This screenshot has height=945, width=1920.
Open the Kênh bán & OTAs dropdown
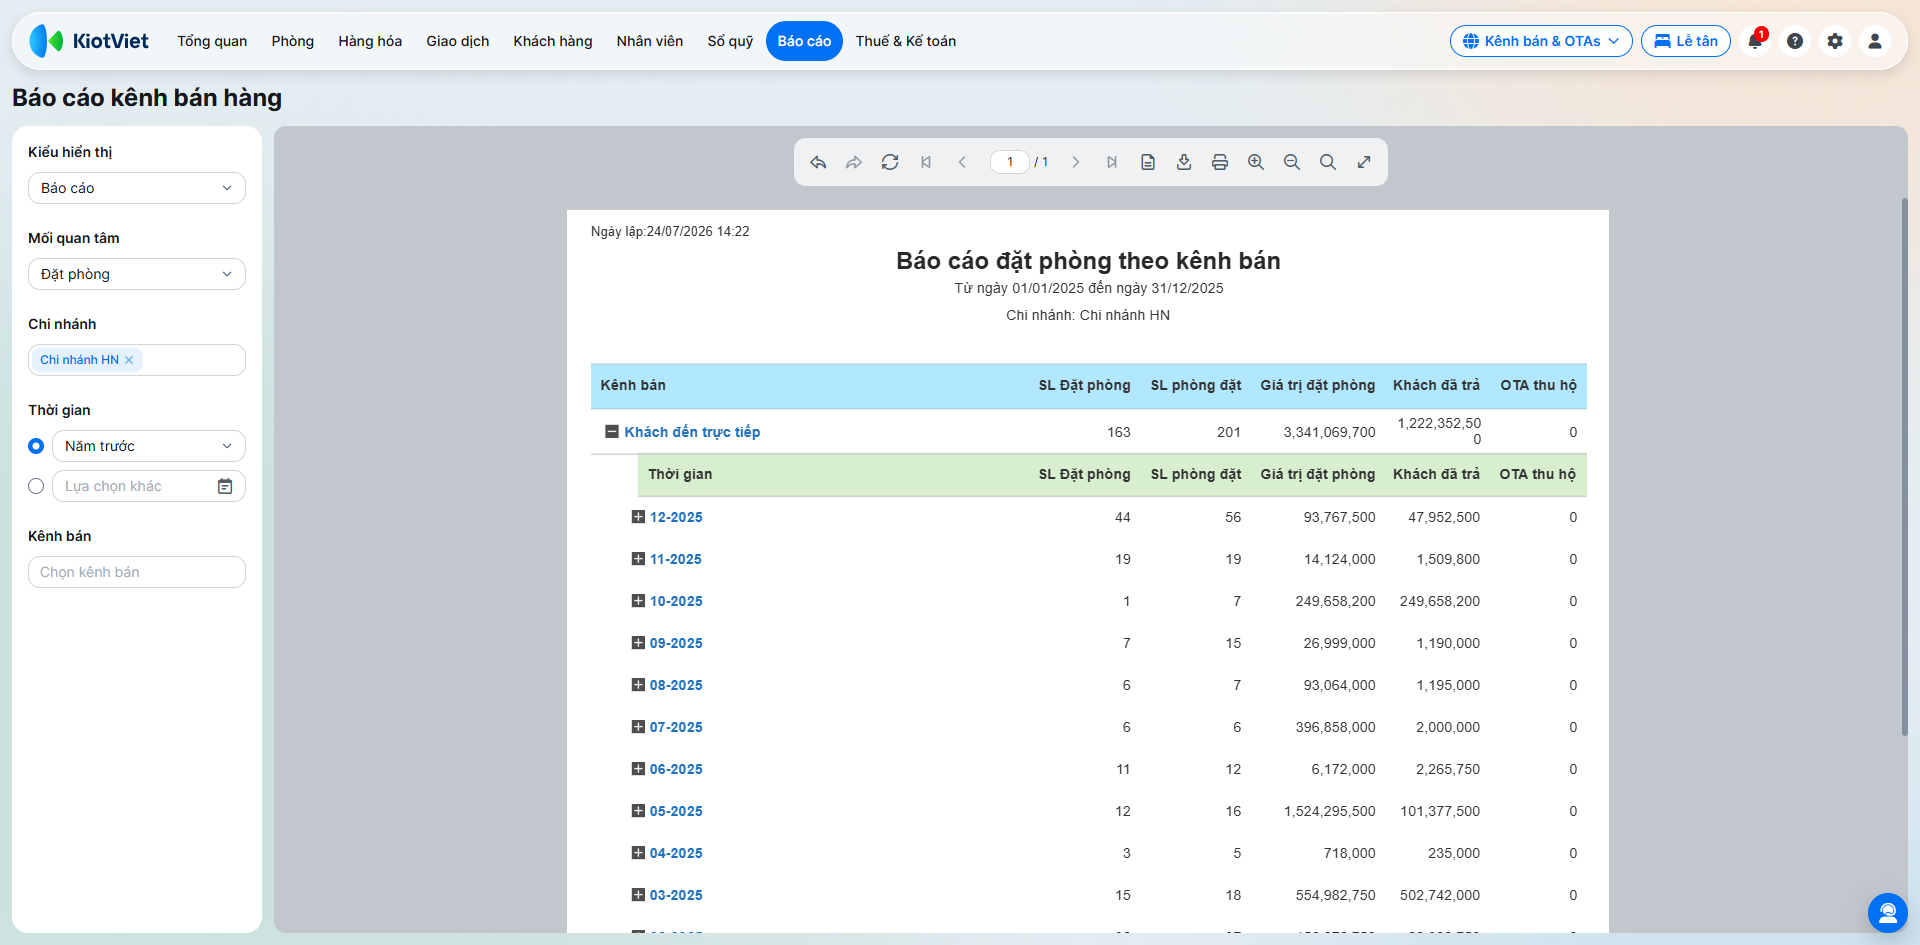(1541, 41)
